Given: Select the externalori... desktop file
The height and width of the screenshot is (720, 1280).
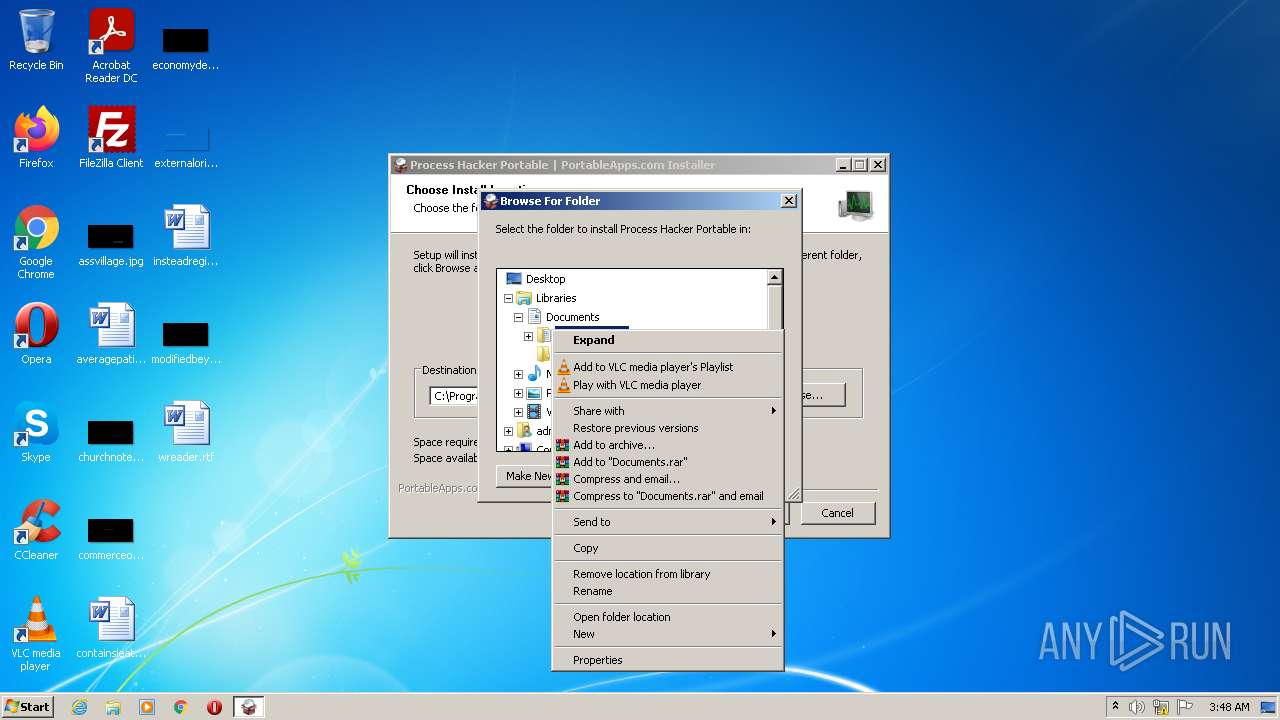Looking at the screenshot, I should coord(186,147).
